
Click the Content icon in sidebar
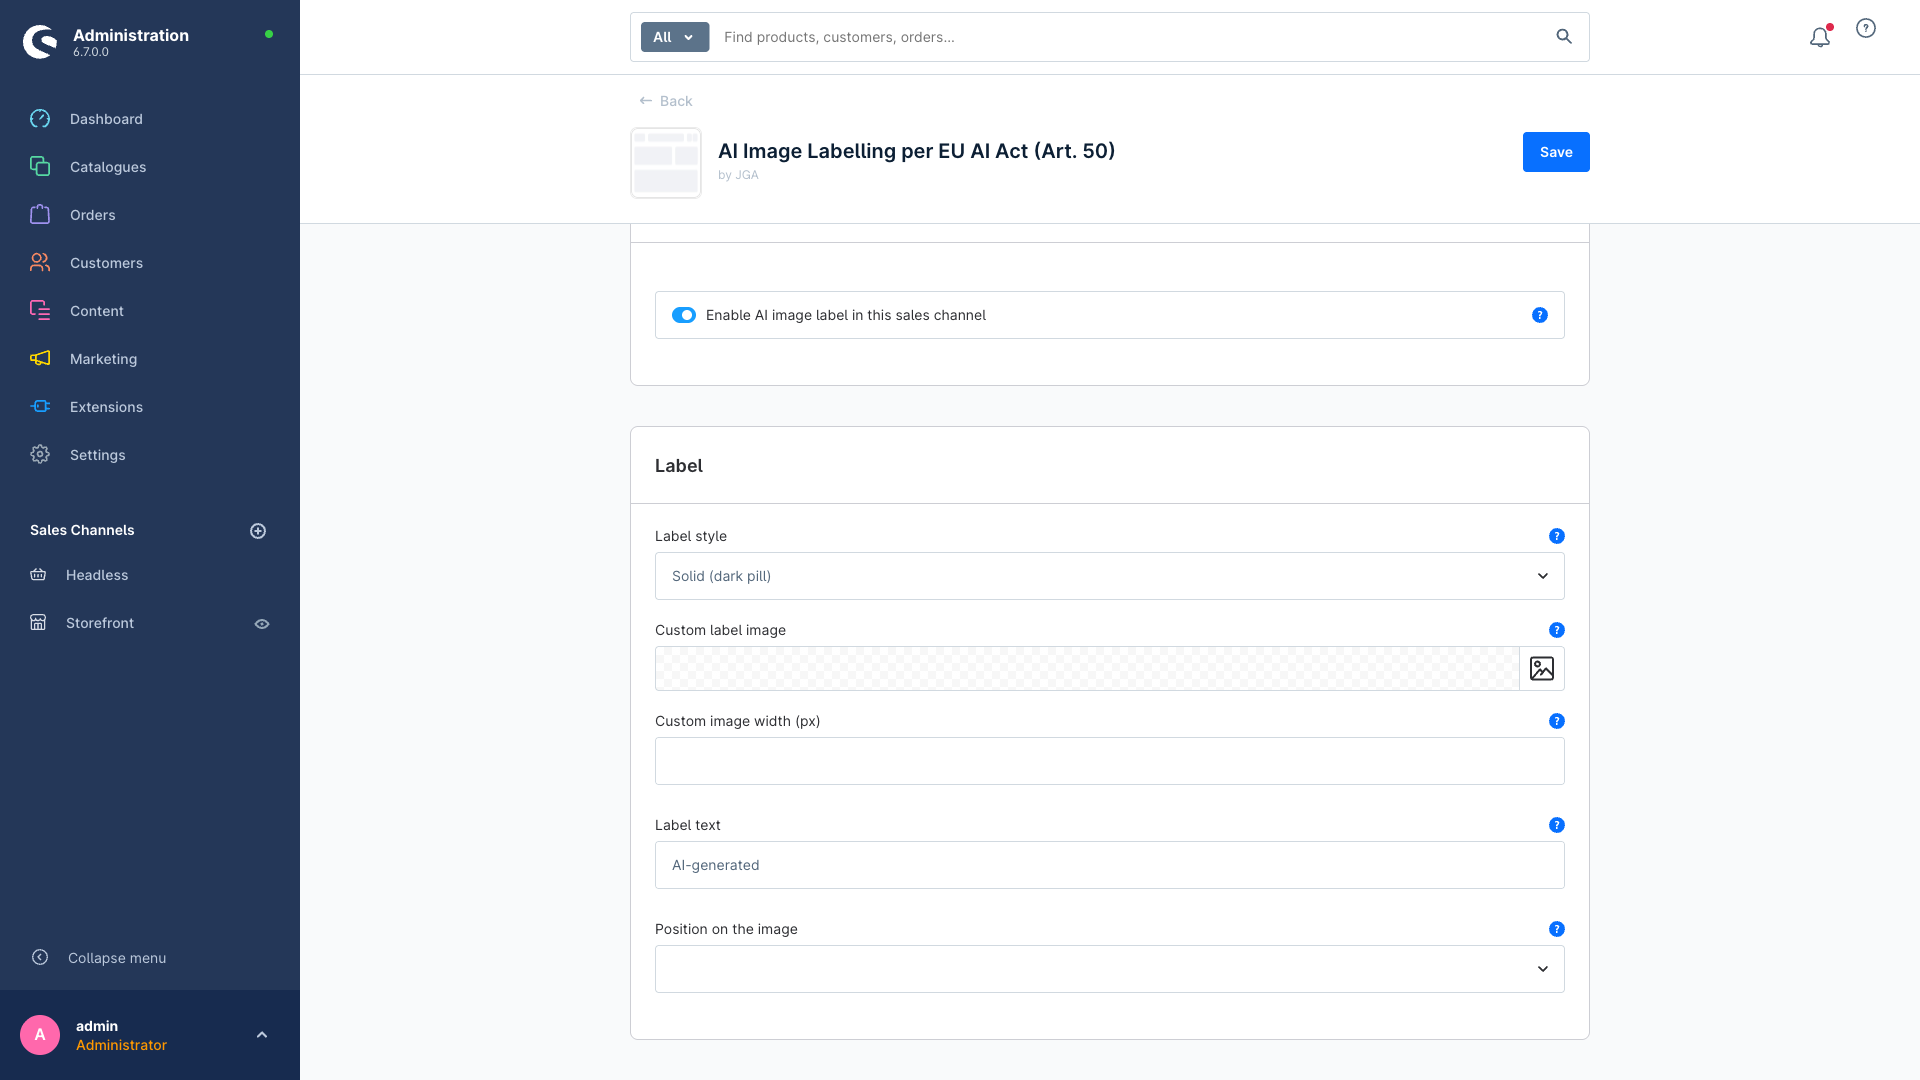pyautogui.click(x=40, y=311)
